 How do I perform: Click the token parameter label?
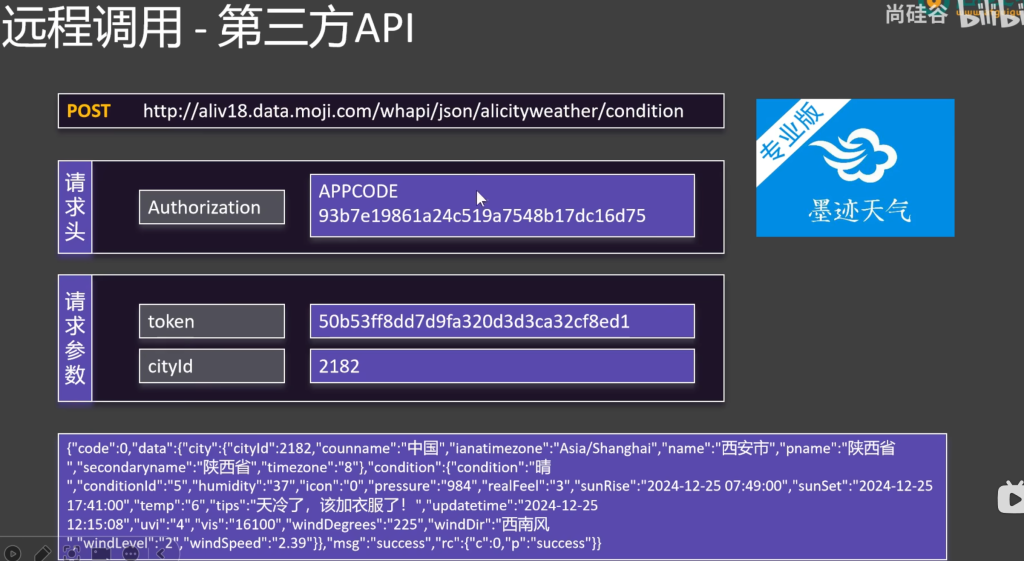tap(211, 322)
